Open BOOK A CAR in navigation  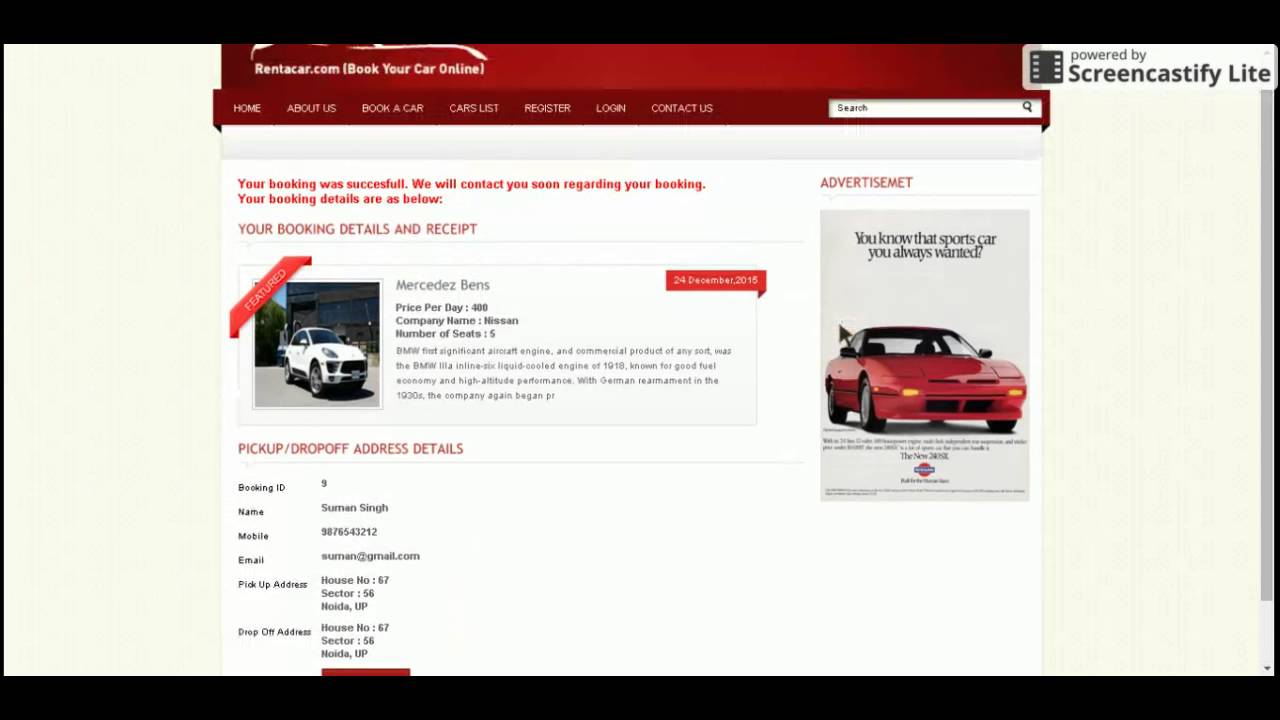[x=392, y=108]
